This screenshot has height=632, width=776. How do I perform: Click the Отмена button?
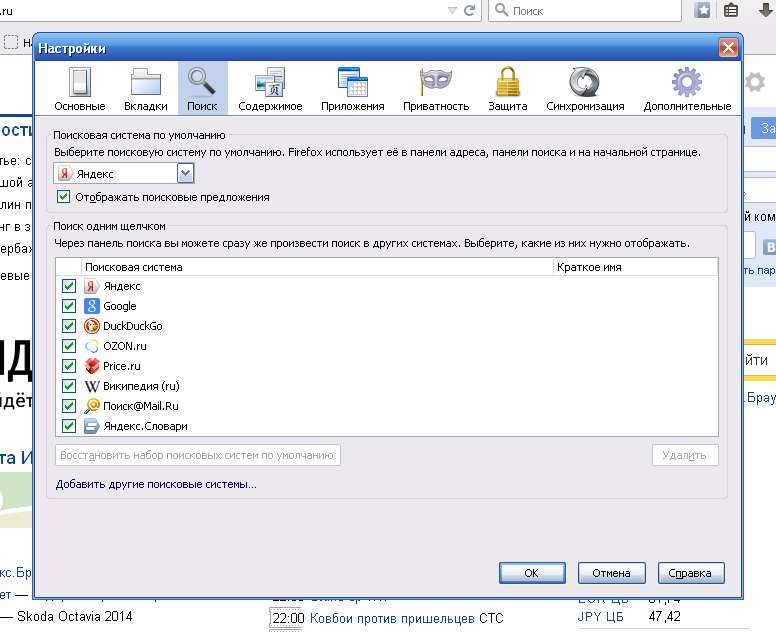(x=612, y=573)
